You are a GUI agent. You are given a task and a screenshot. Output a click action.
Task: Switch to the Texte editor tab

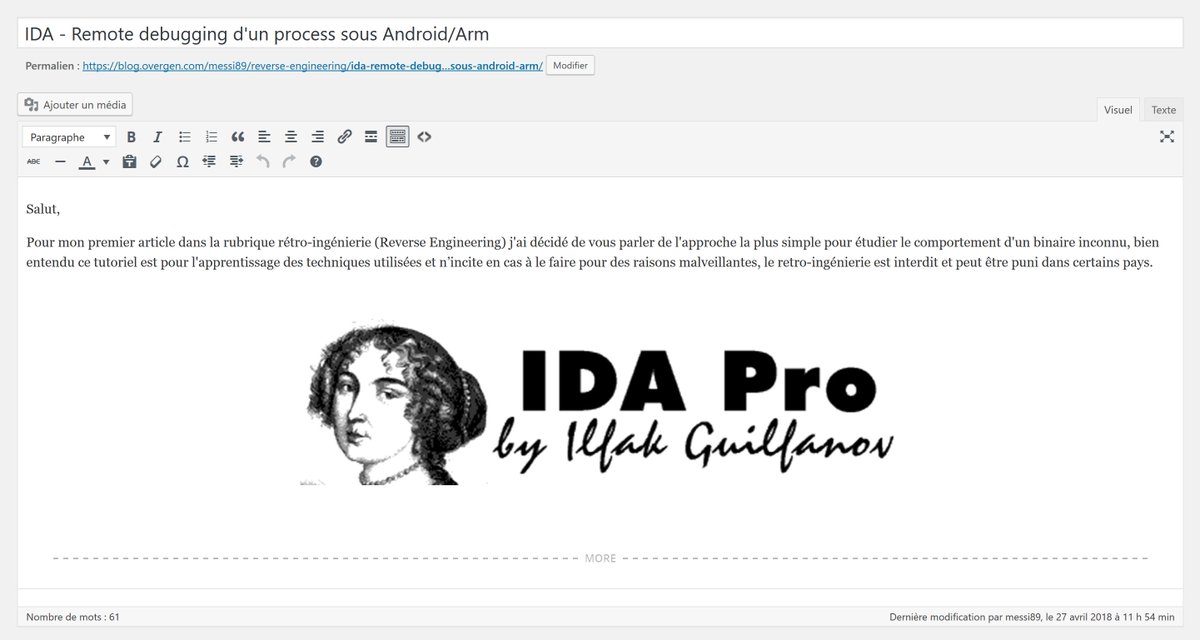pos(1163,110)
